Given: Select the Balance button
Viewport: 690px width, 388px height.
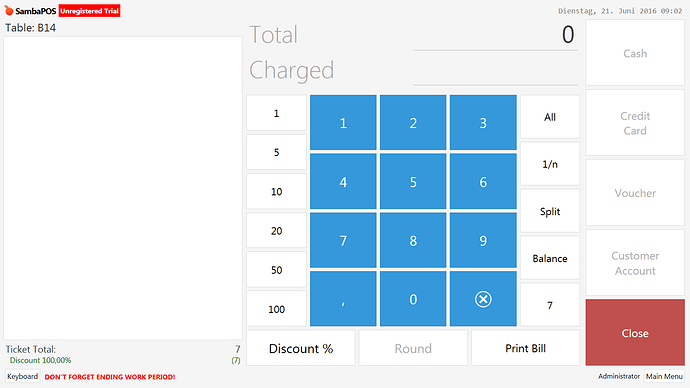Looking at the screenshot, I should (550, 258).
